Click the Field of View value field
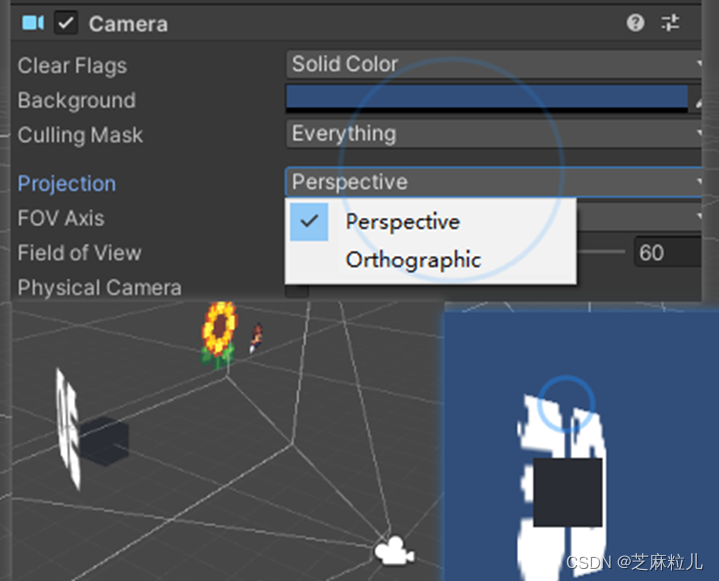 668,252
